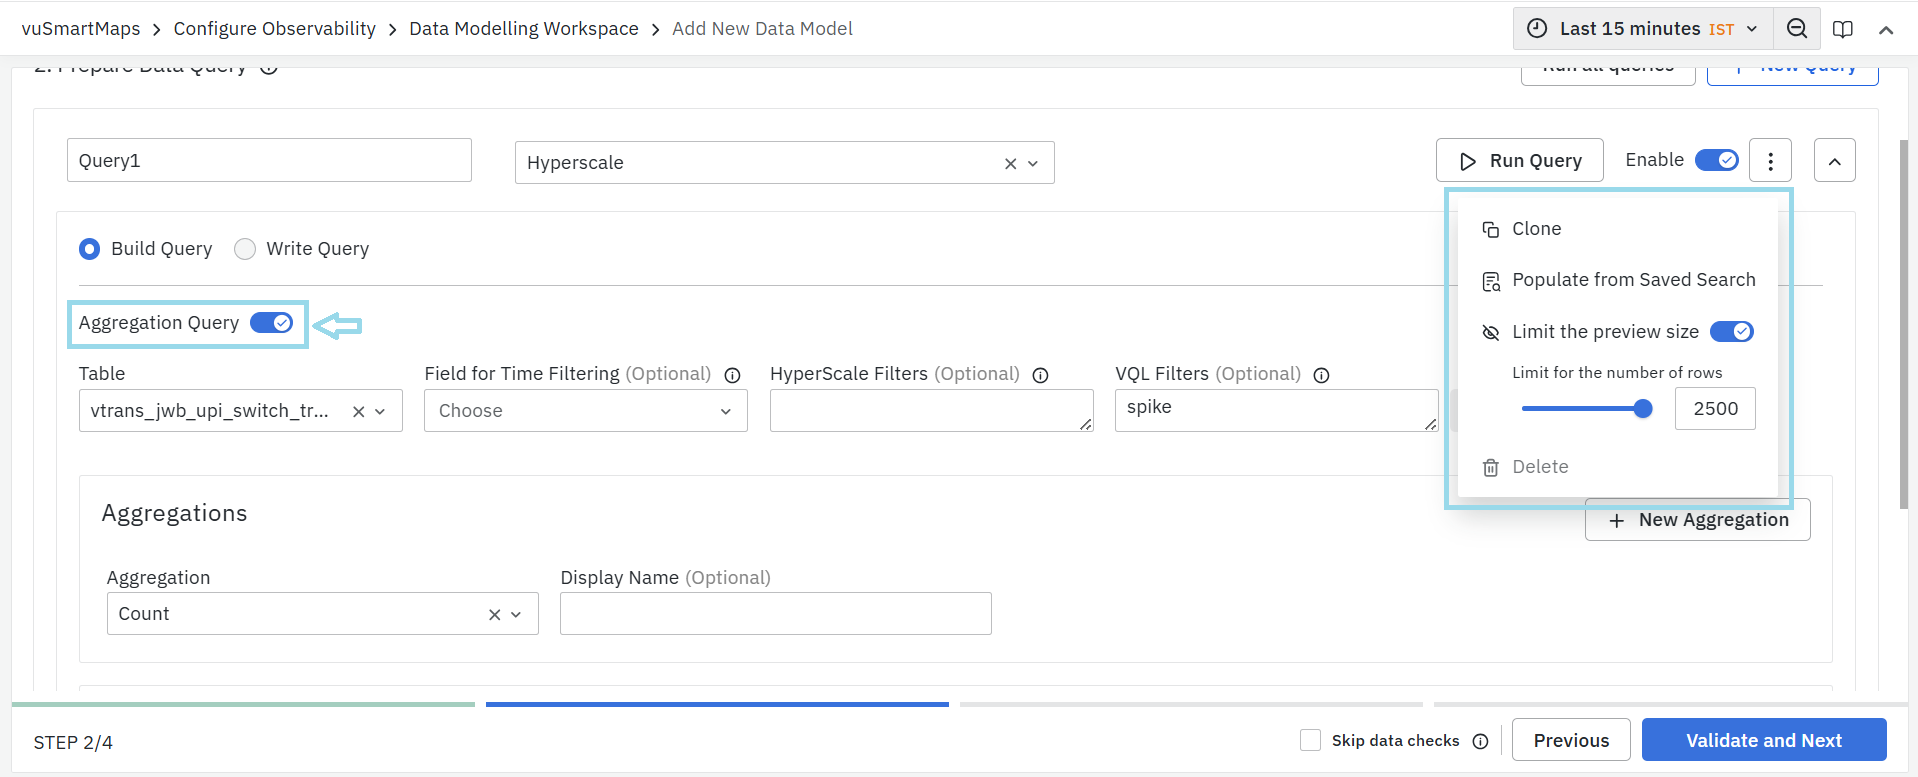Click info icon beside Skip data checks

pyautogui.click(x=1480, y=741)
